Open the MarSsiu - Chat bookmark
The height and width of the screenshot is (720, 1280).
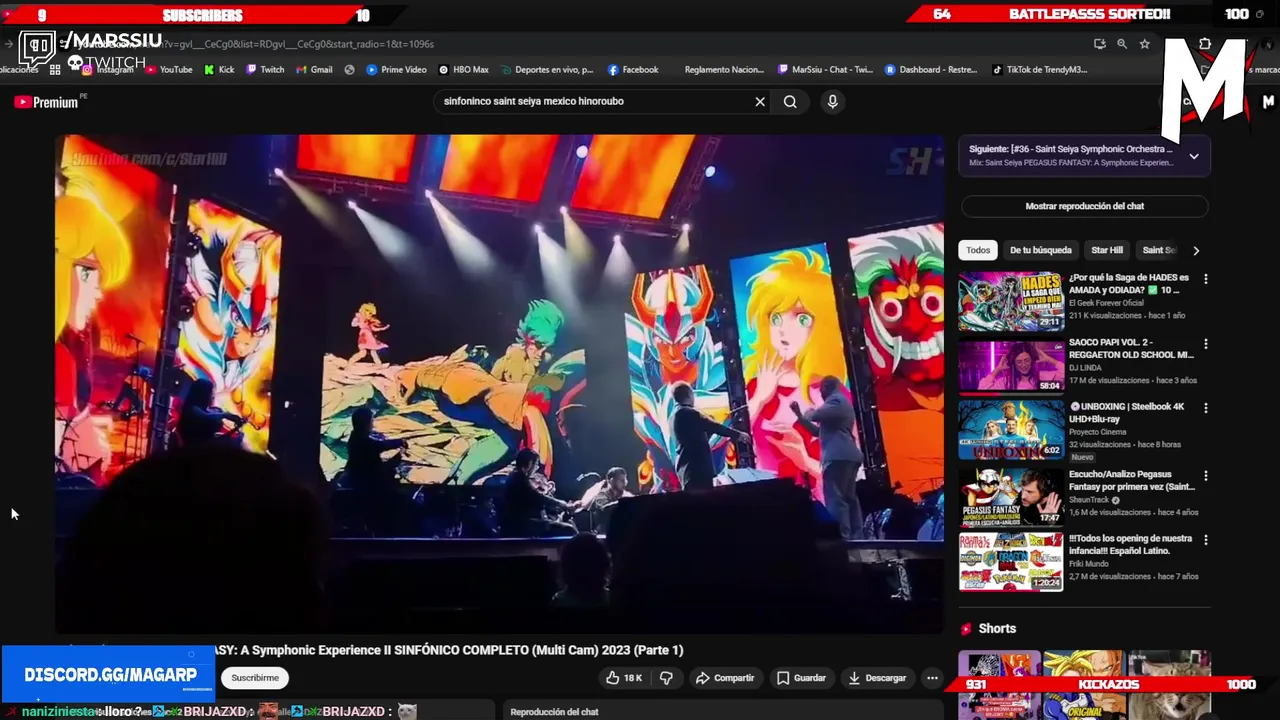tap(825, 70)
